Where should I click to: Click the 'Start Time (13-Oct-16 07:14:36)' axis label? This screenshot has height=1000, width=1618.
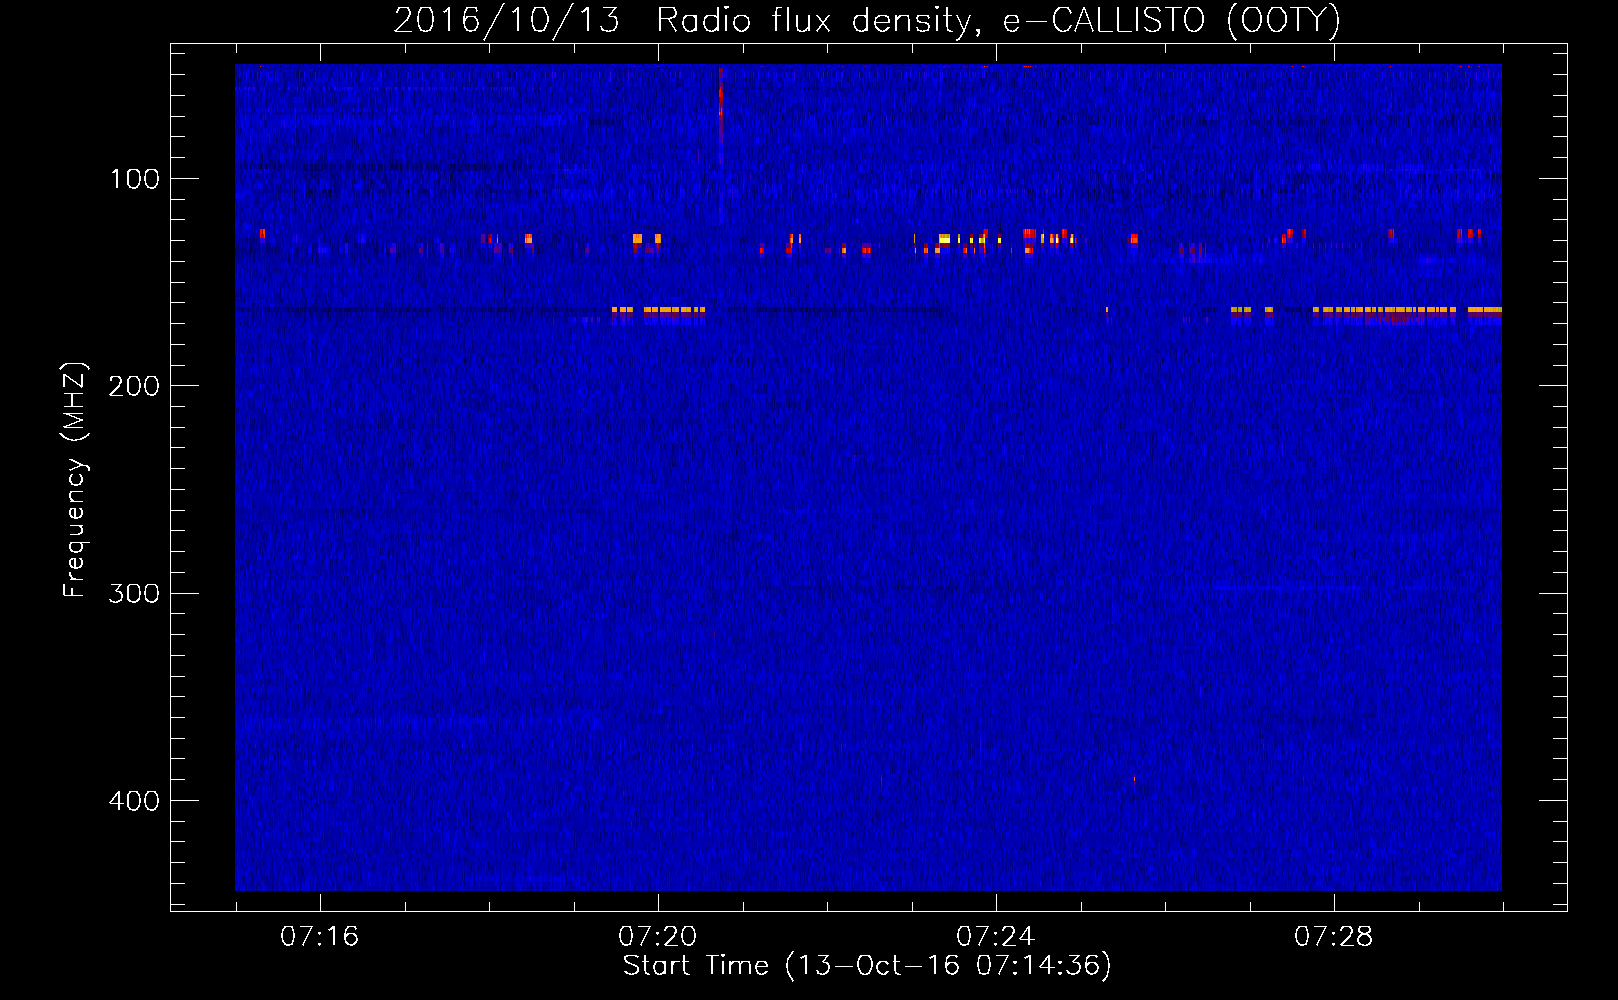click(867, 966)
